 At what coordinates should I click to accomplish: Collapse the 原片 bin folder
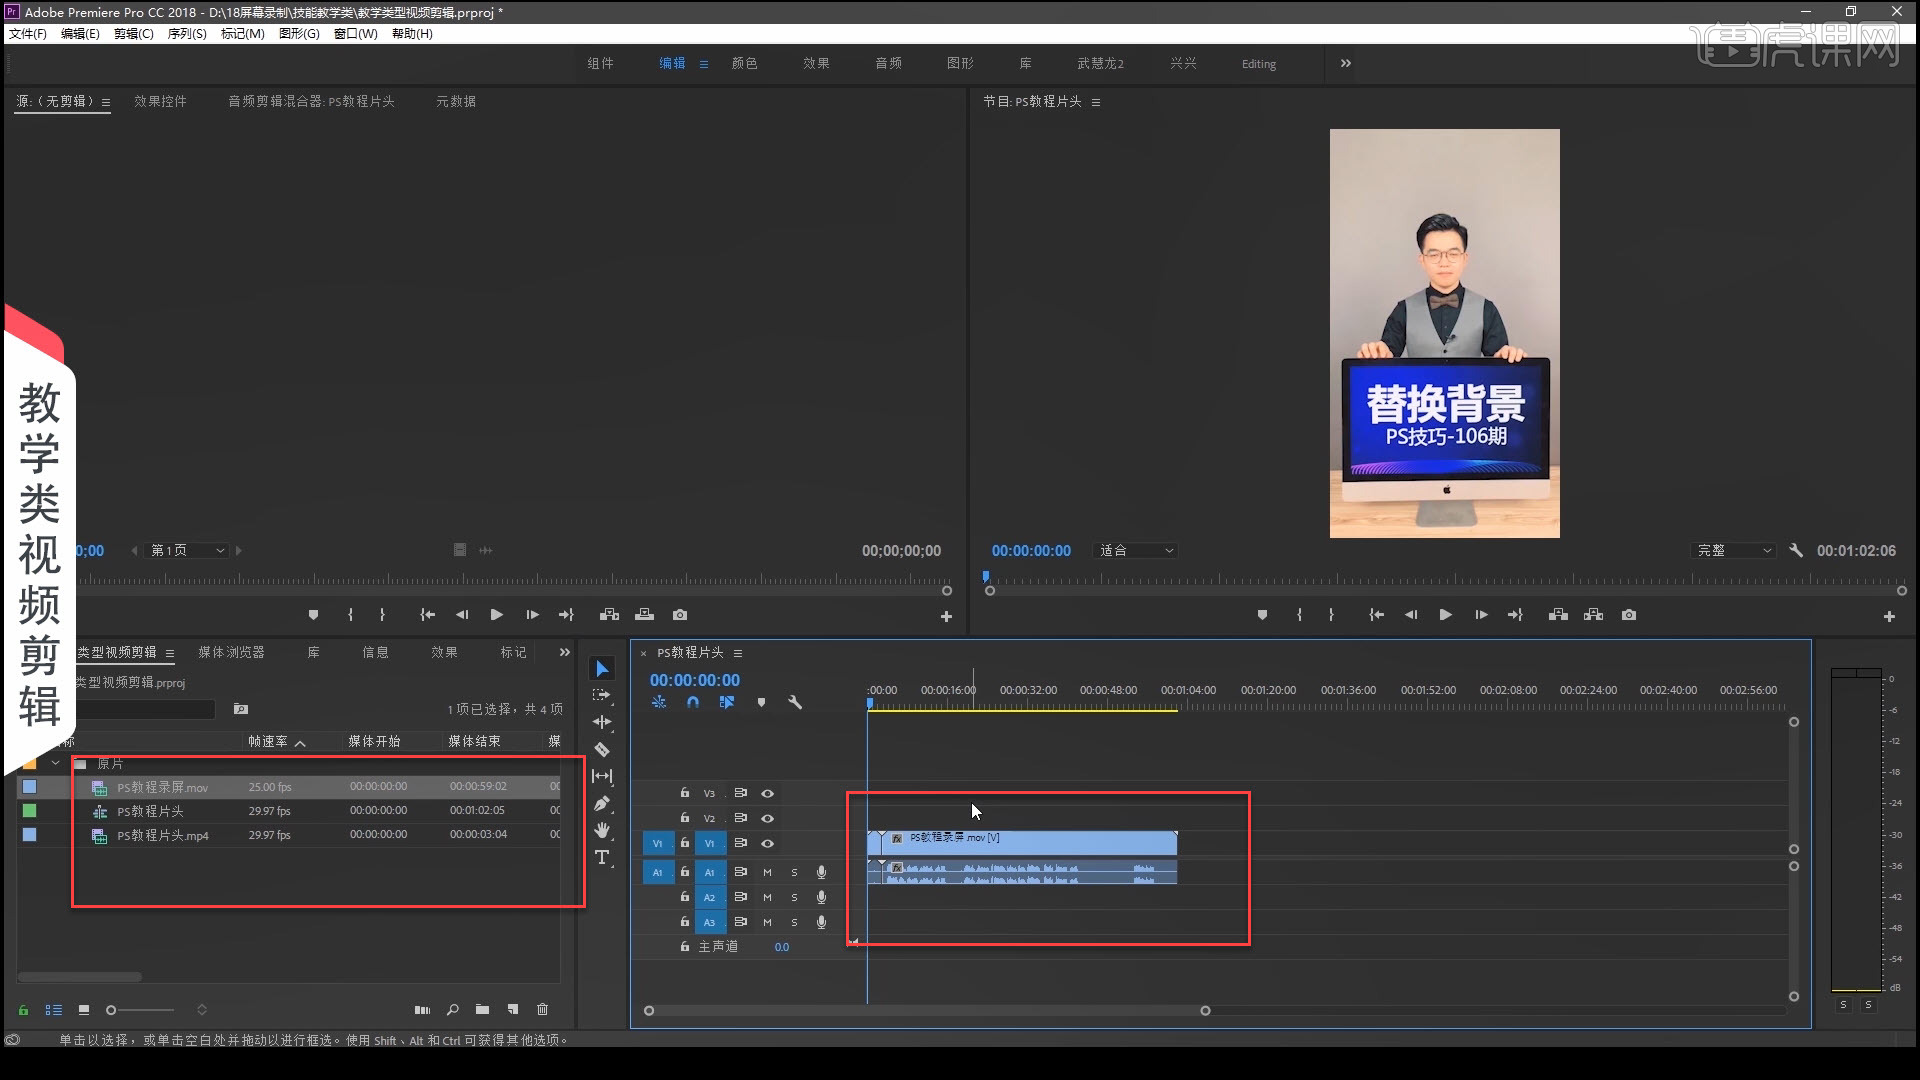coord(56,763)
